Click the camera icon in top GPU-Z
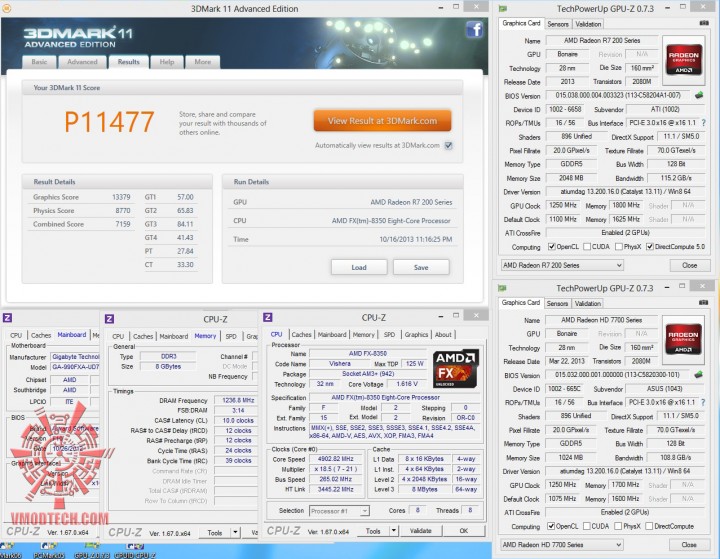 click(x=703, y=23)
